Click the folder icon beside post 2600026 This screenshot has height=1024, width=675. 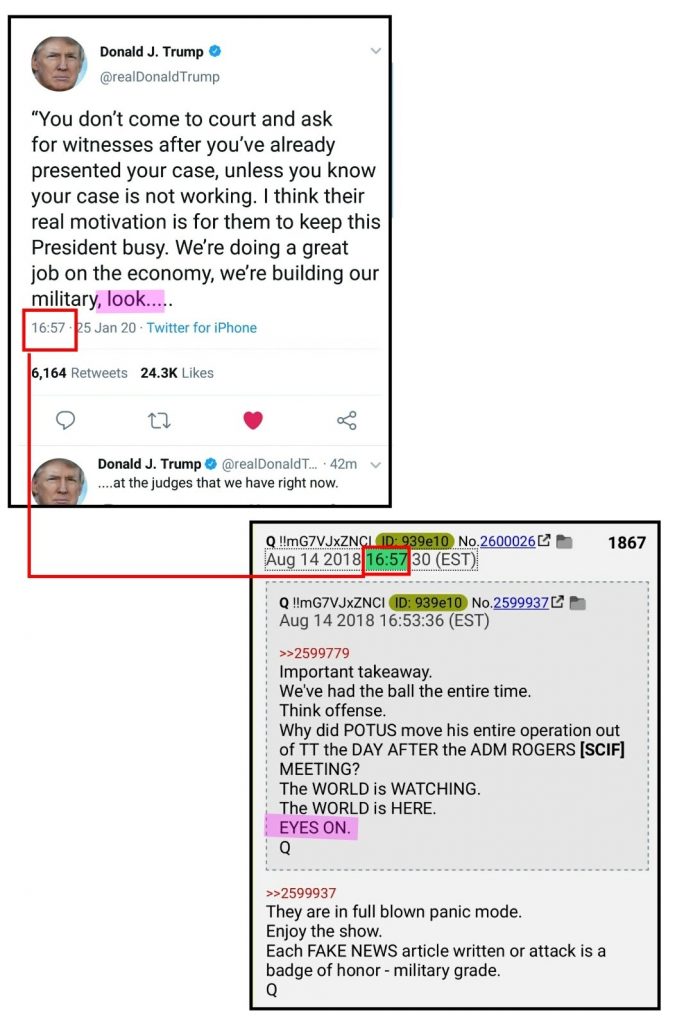[564, 541]
